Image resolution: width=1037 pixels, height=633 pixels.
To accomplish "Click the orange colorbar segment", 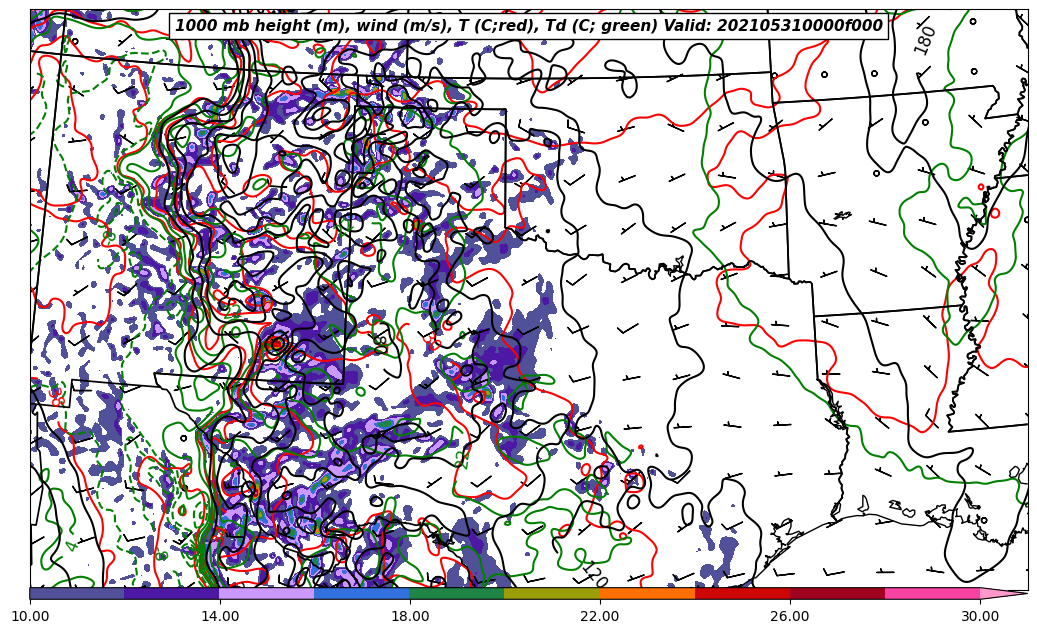I will [x=647, y=593].
